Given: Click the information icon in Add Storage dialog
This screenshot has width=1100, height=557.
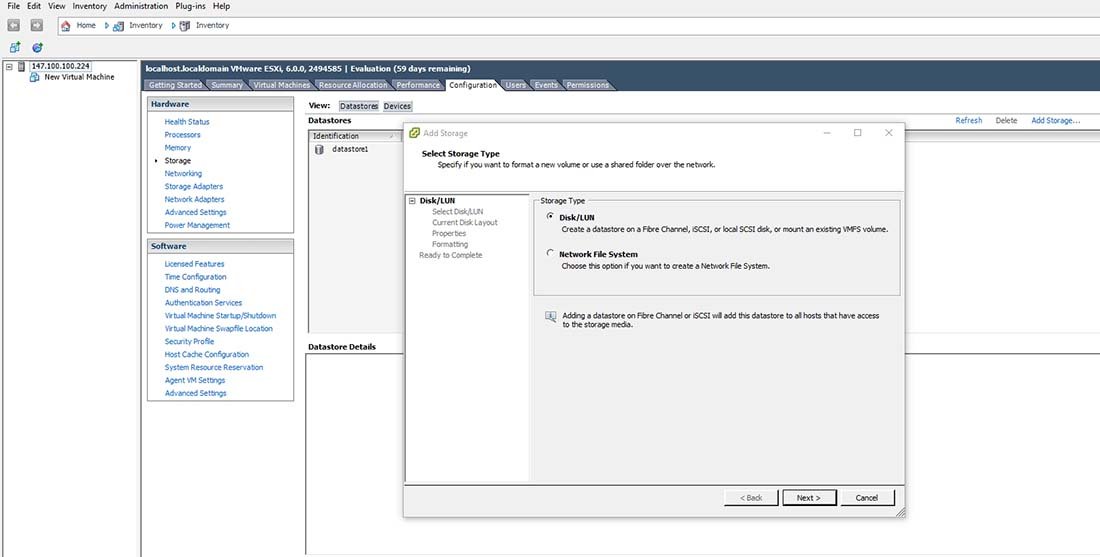Looking at the screenshot, I should [x=551, y=317].
